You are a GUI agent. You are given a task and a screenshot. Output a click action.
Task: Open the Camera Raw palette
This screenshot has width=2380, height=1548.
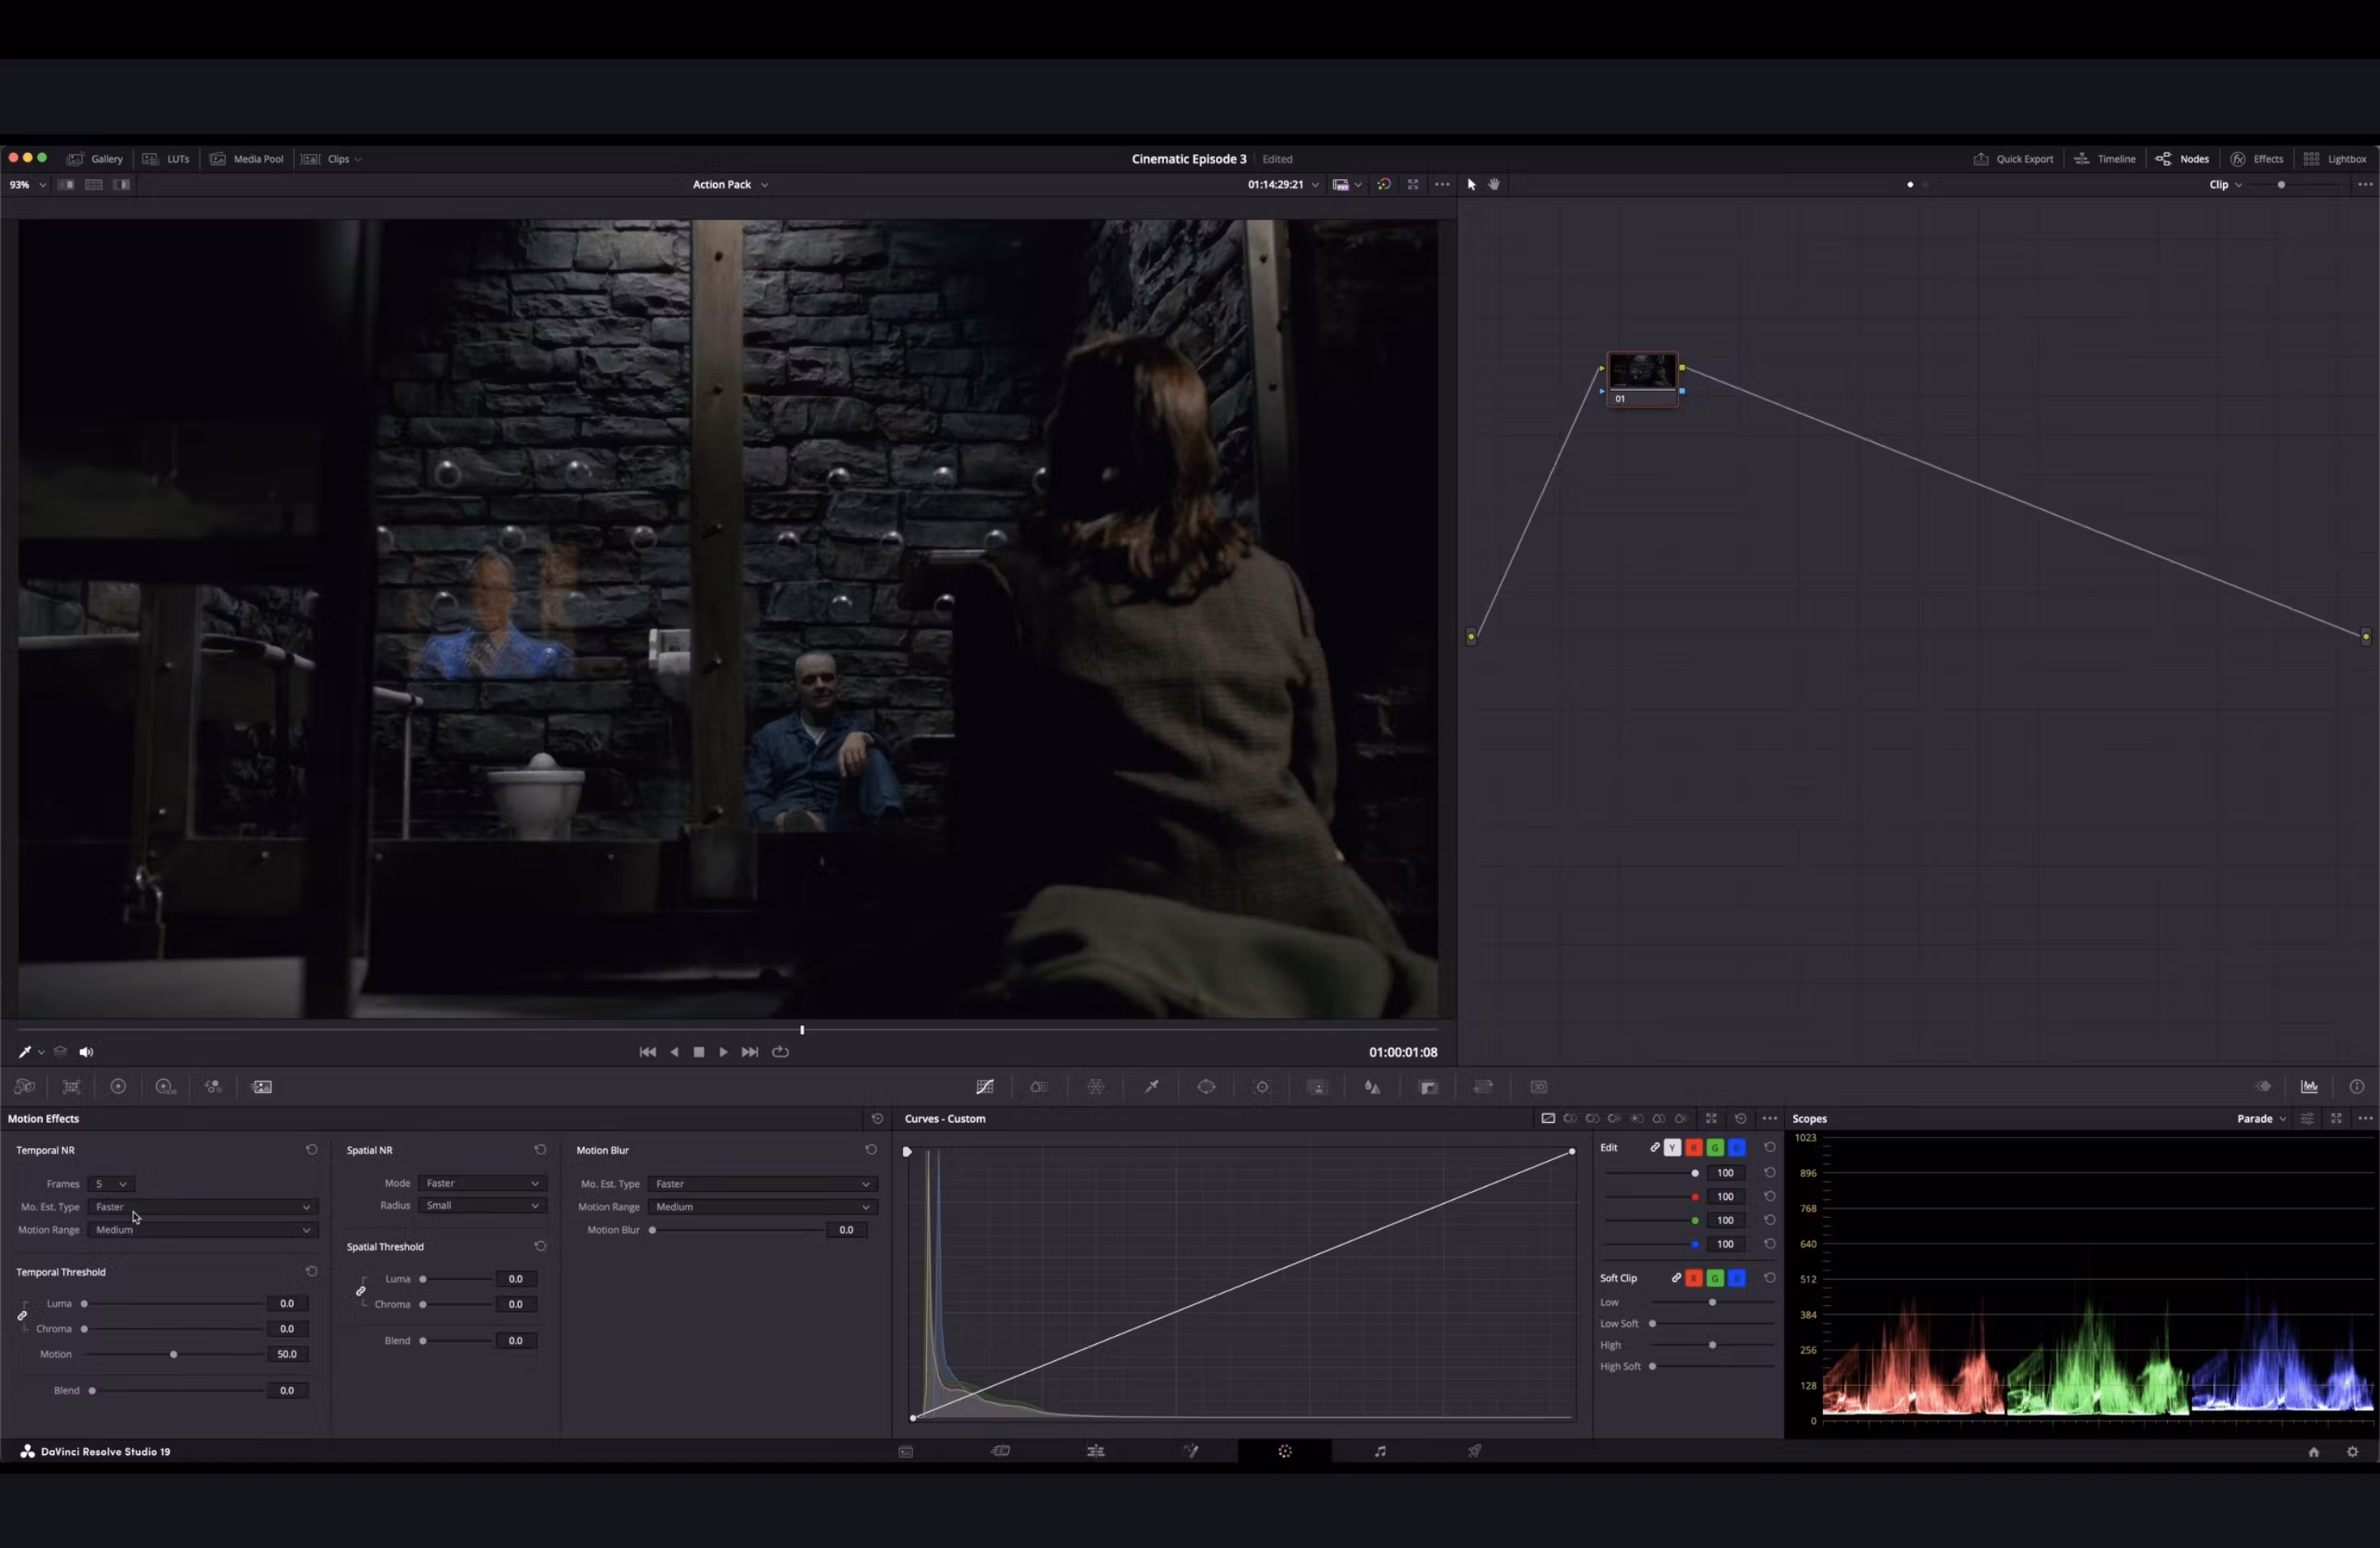click(x=25, y=1087)
